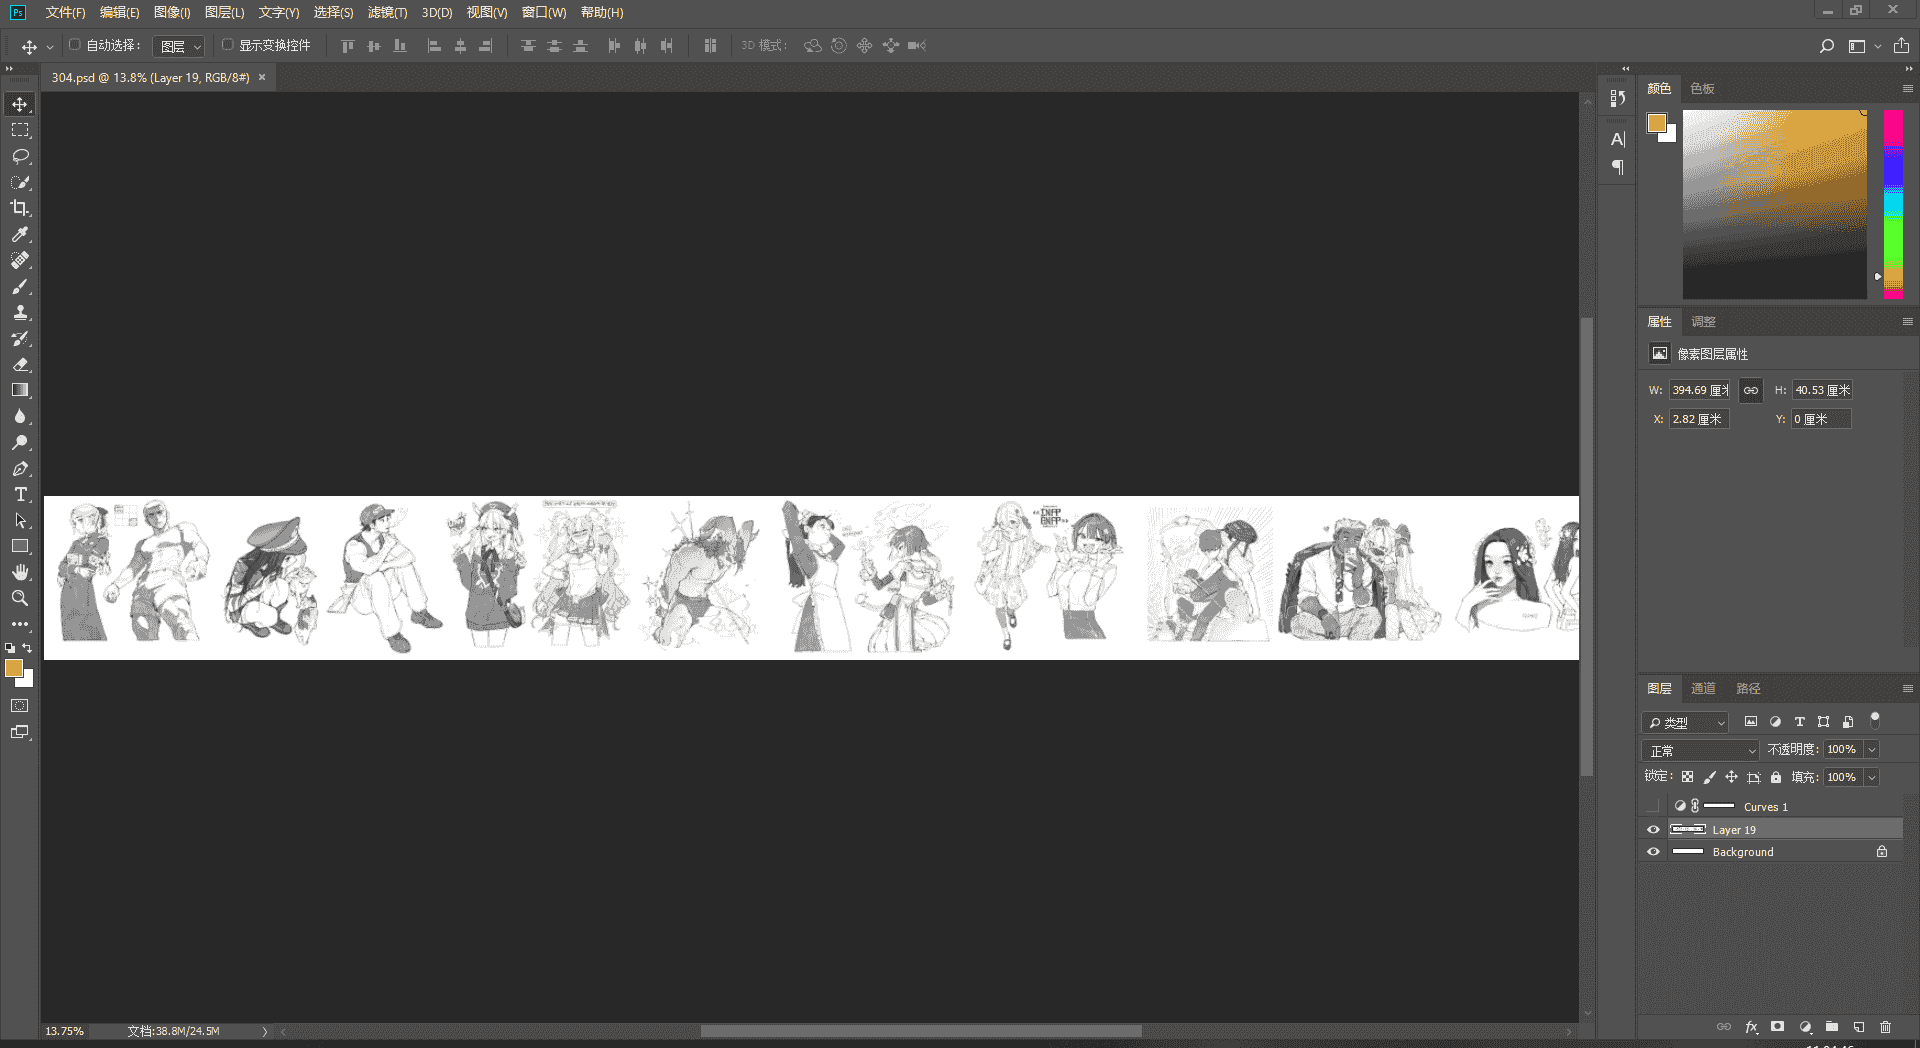1920x1048 pixels.
Task: Add a layer mask
Action: point(1777,1027)
